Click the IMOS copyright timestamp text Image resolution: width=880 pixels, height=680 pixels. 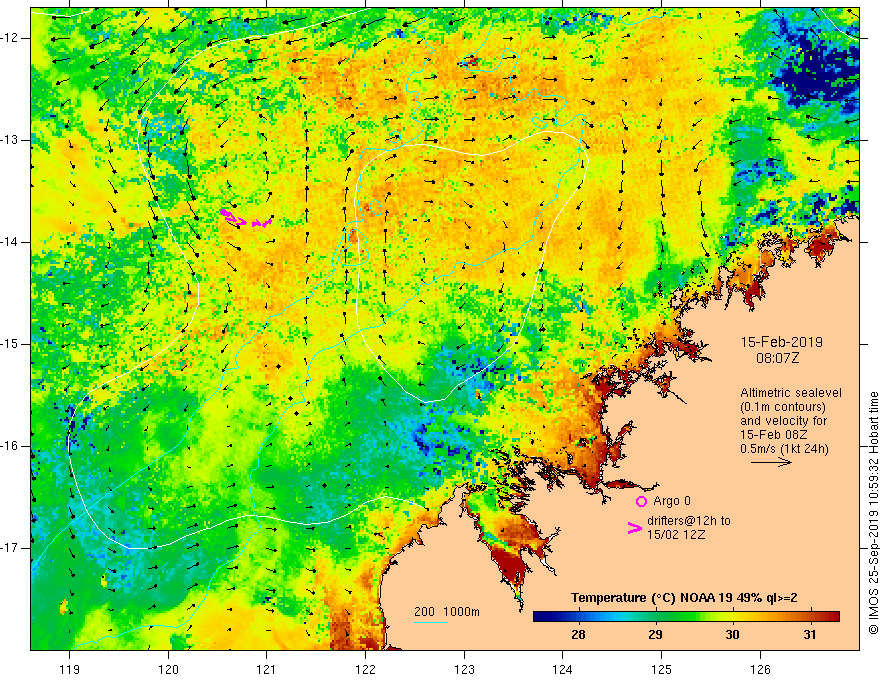[x=873, y=514]
